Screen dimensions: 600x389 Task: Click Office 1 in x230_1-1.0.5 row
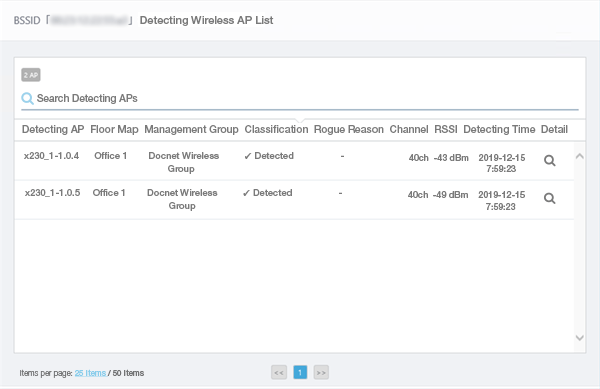coord(109,193)
